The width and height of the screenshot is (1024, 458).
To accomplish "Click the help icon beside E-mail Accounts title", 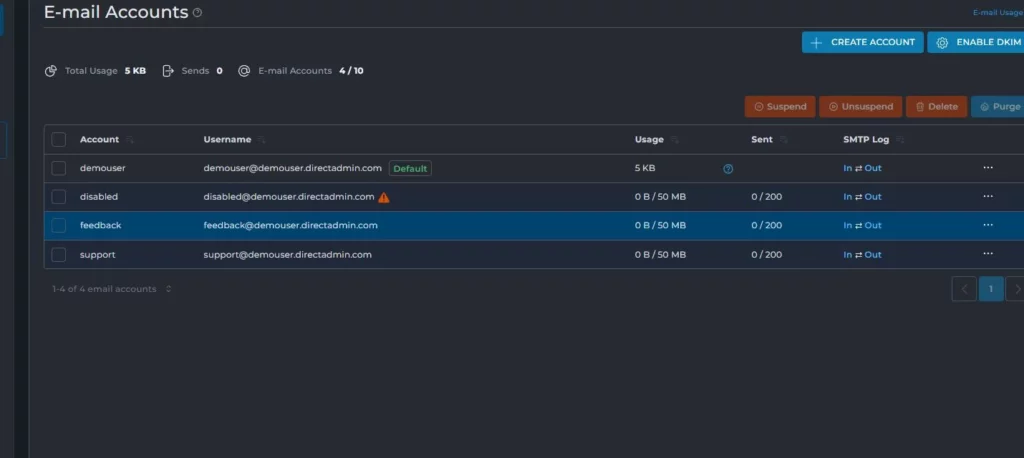I will click(x=197, y=12).
